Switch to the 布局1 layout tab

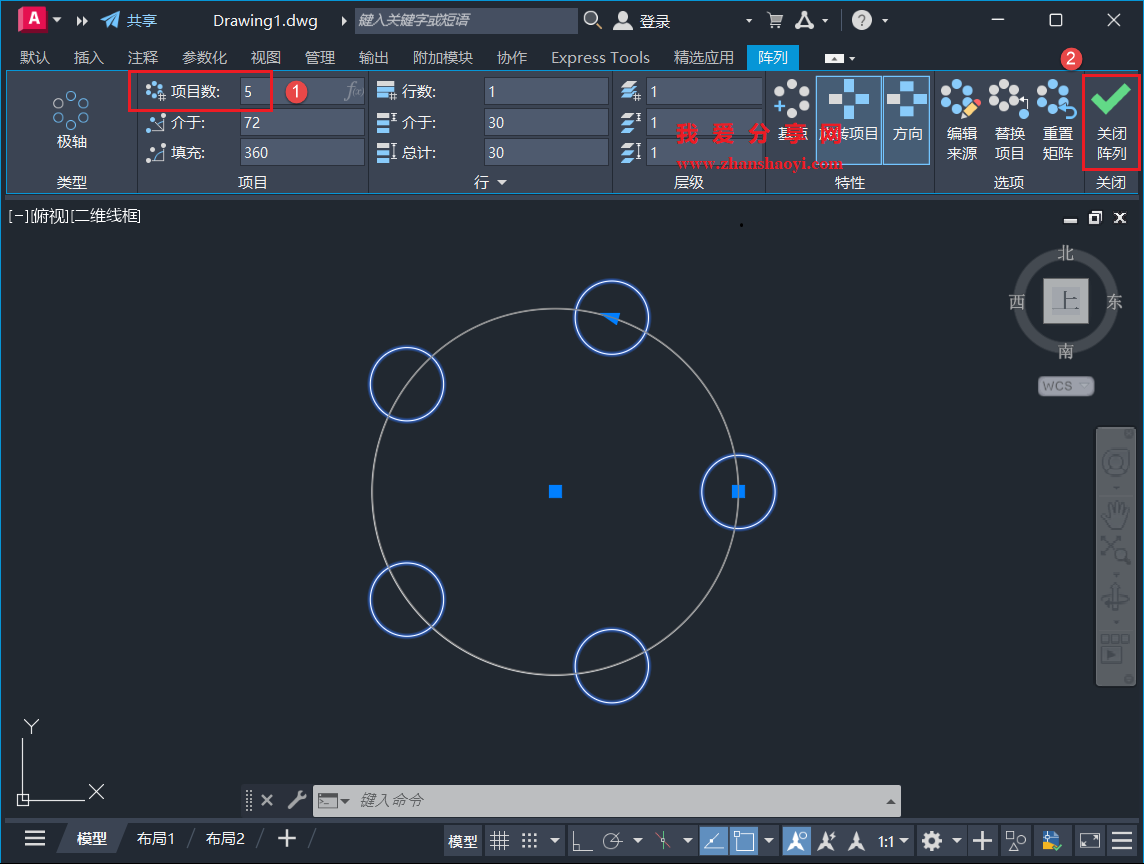(x=156, y=838)
